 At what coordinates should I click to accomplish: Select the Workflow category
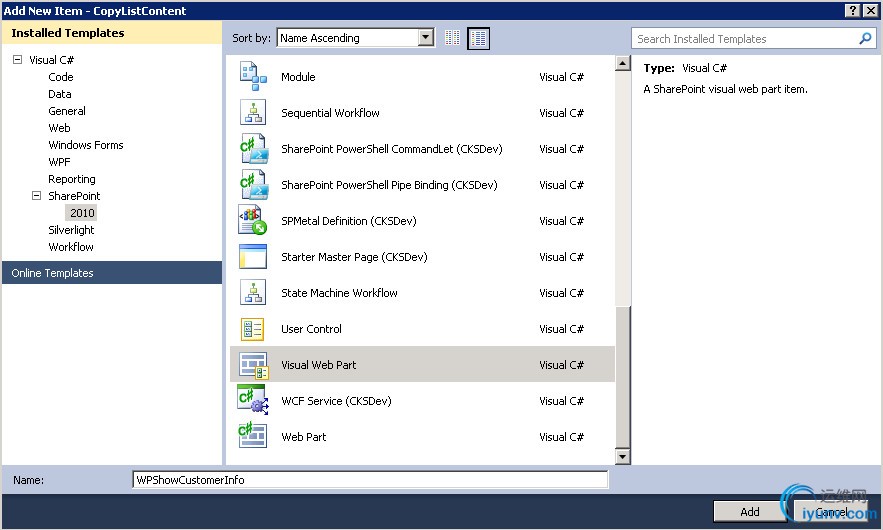coord(71,247)
